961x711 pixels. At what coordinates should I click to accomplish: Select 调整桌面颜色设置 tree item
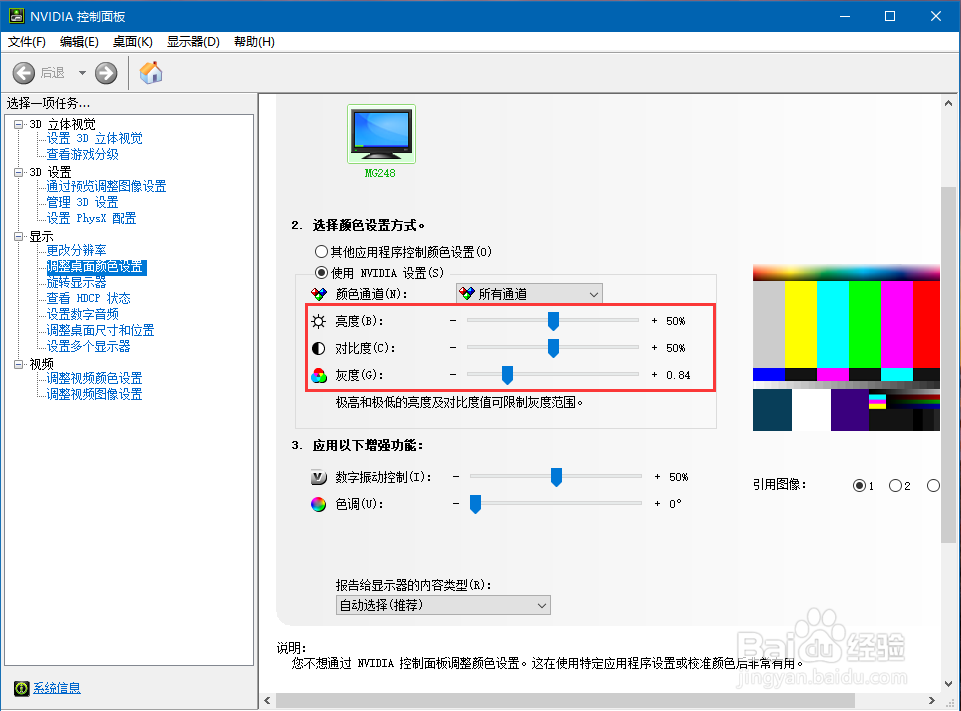tap(96, 267)
